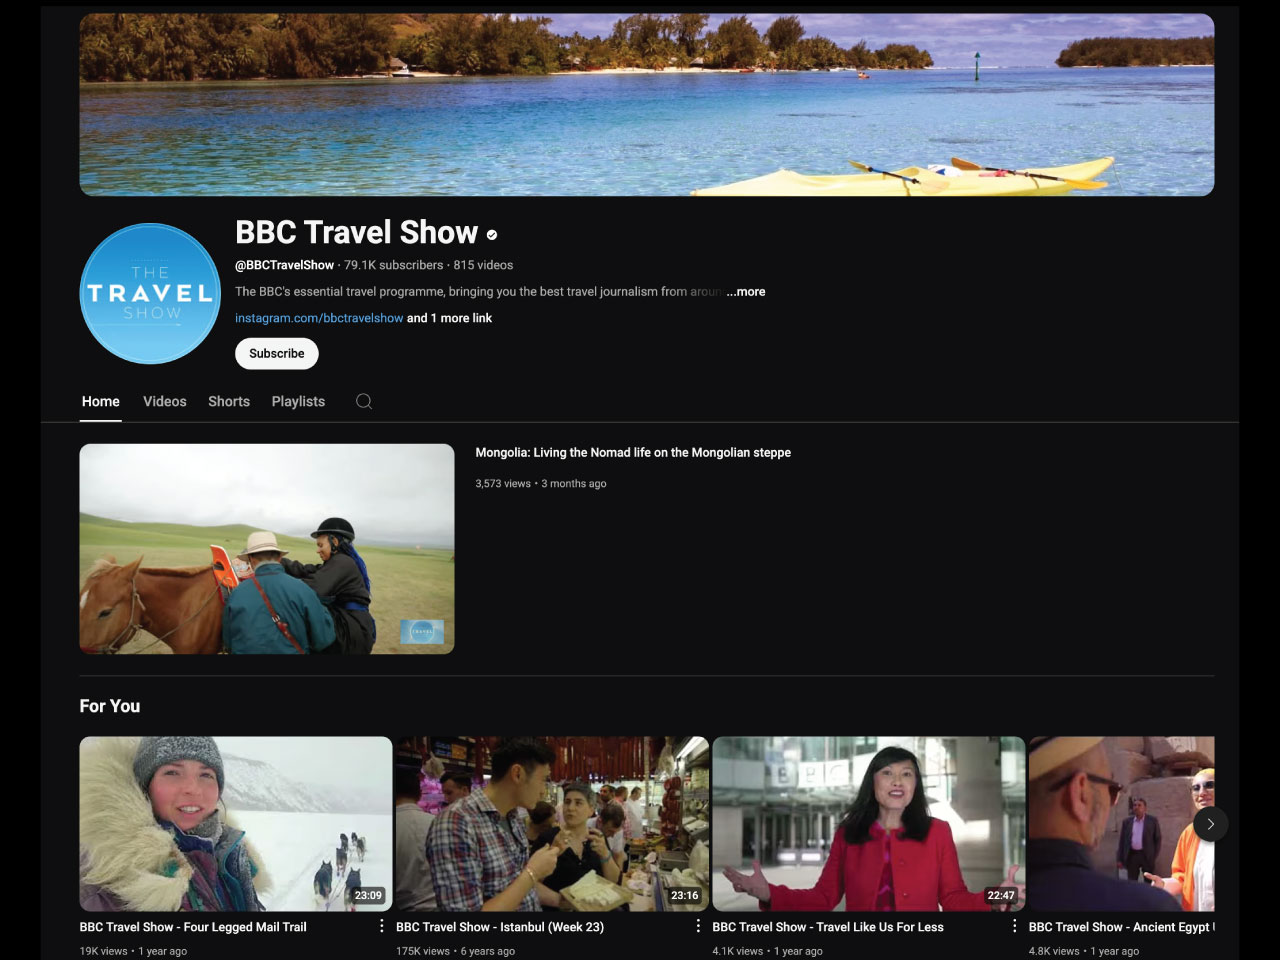1280x960 pixels.
Task: Open 'BBC Travel Show - Travel Like Us For Less' title
Action: point(828,927)
